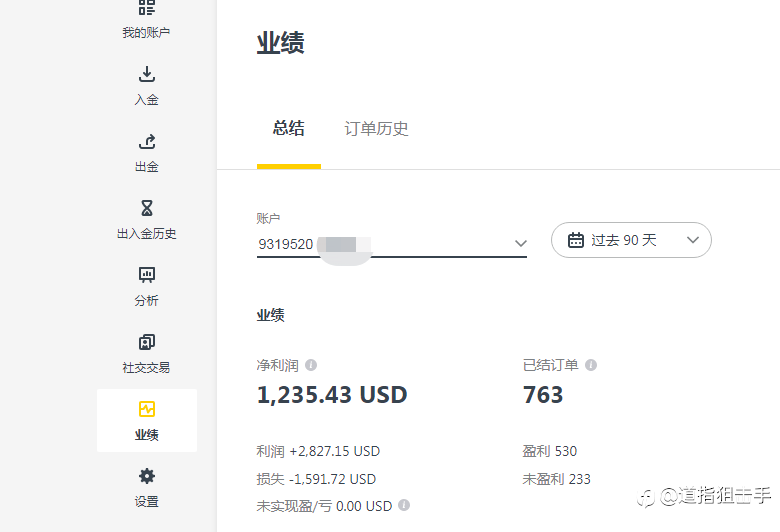
Task: Click the 我的账户 sidebar label
Action: click(147, 33)
